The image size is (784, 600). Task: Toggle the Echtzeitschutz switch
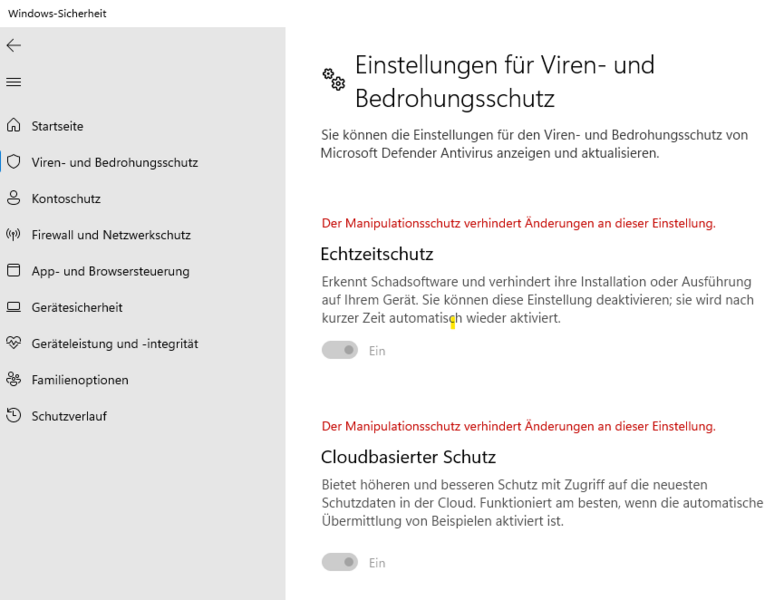point(340,350)
